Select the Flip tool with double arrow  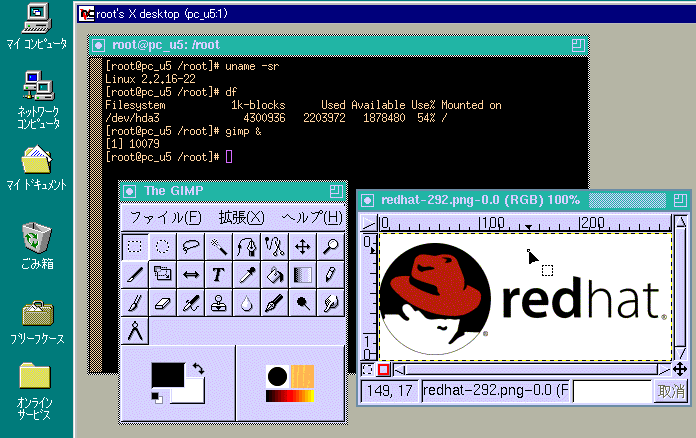coord(190,275)
